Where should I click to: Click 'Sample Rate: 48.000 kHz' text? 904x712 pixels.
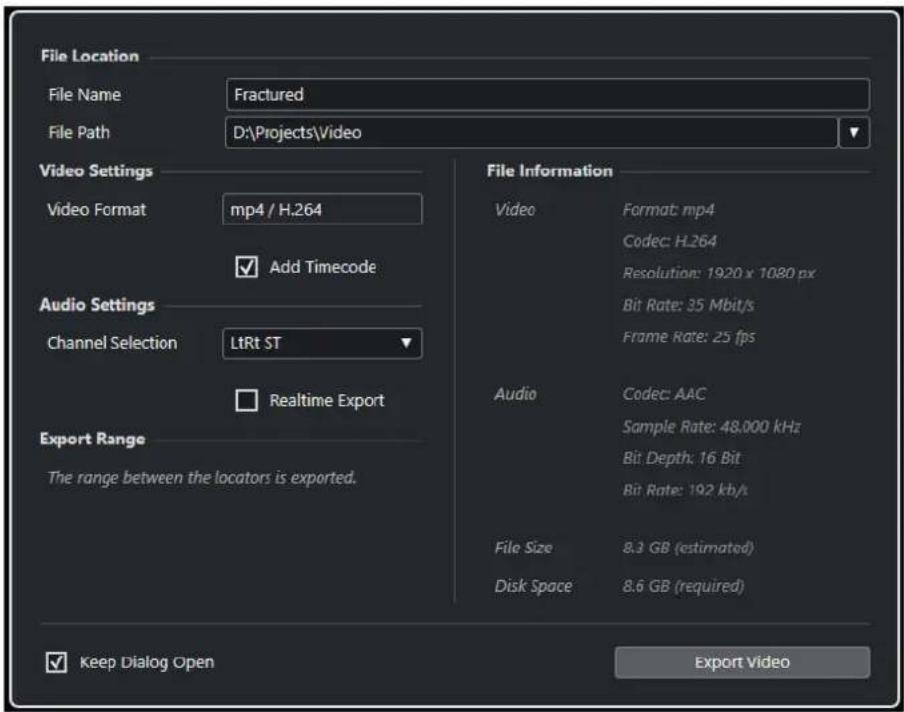click(x=711, y=427)
